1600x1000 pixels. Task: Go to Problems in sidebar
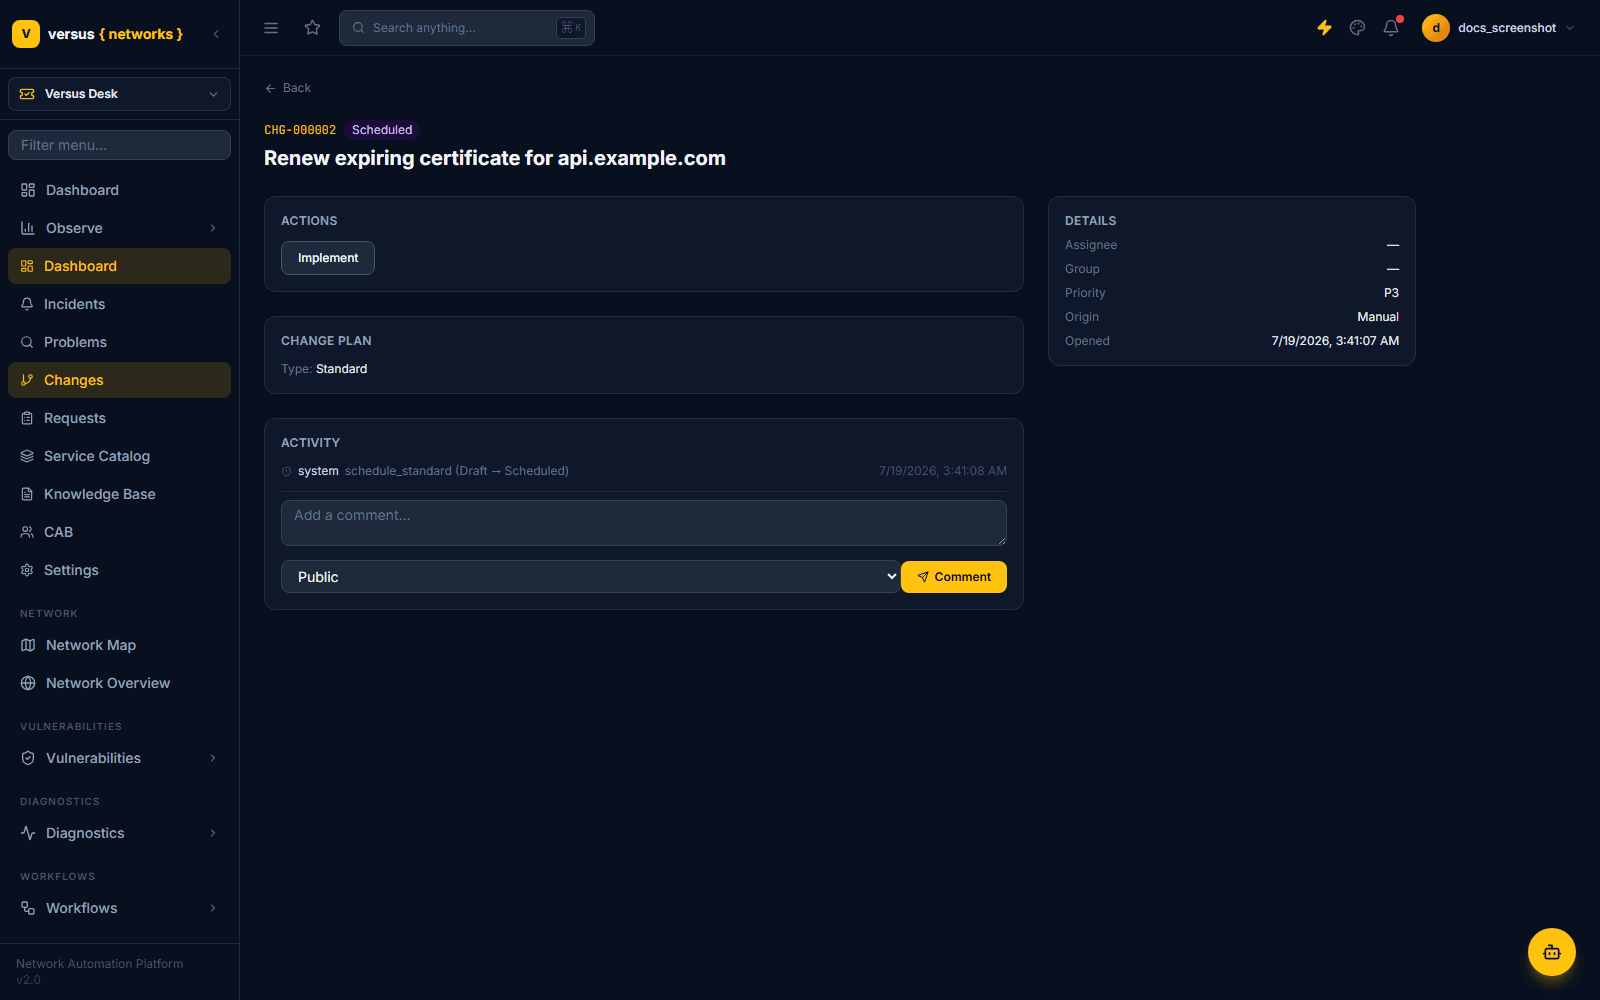pyautogui.click(x=119, y=342)
